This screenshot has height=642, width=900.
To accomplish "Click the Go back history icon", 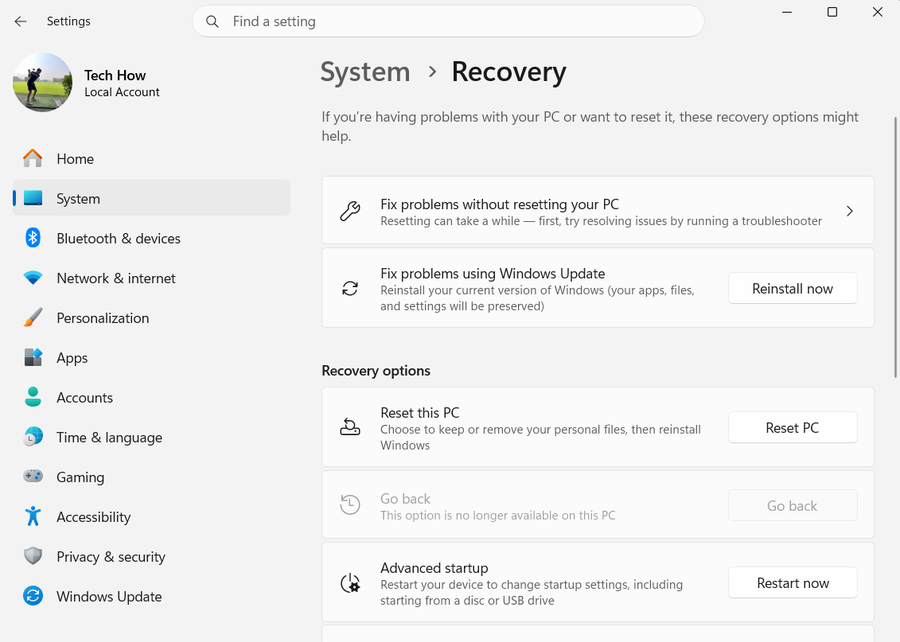I will (350, 505).
